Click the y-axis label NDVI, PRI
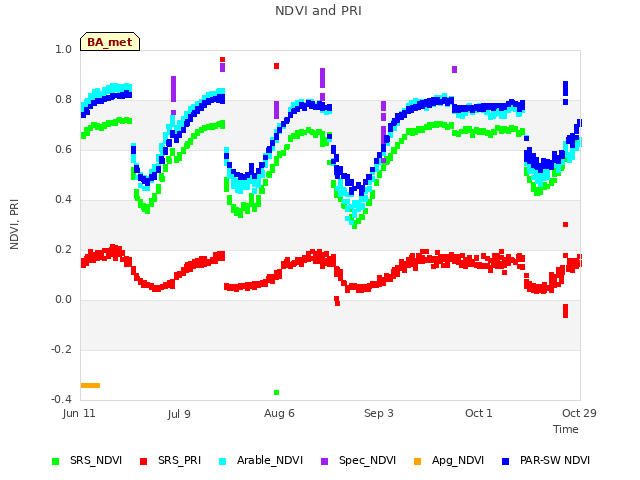This screenshot has width=640, height=480. click(14, 224)
